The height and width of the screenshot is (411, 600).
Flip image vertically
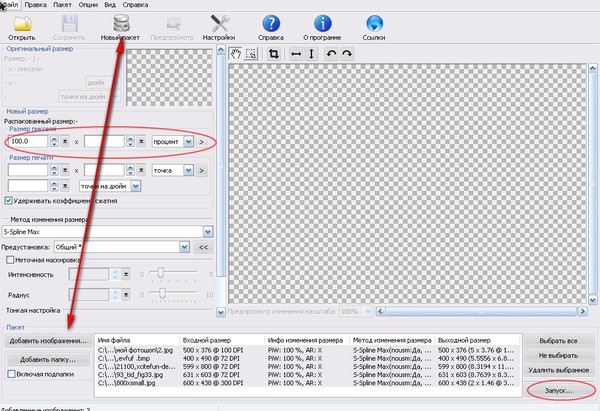pos(311,54)
